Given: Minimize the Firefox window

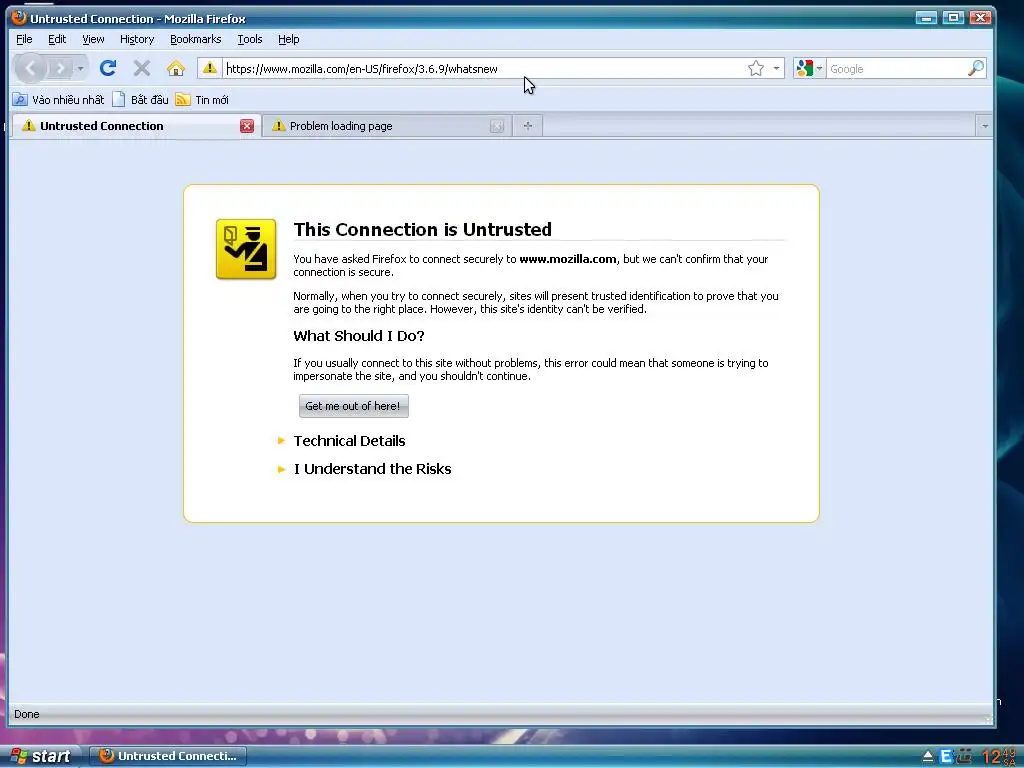Looking at the screenshot, I should point(926,18).
